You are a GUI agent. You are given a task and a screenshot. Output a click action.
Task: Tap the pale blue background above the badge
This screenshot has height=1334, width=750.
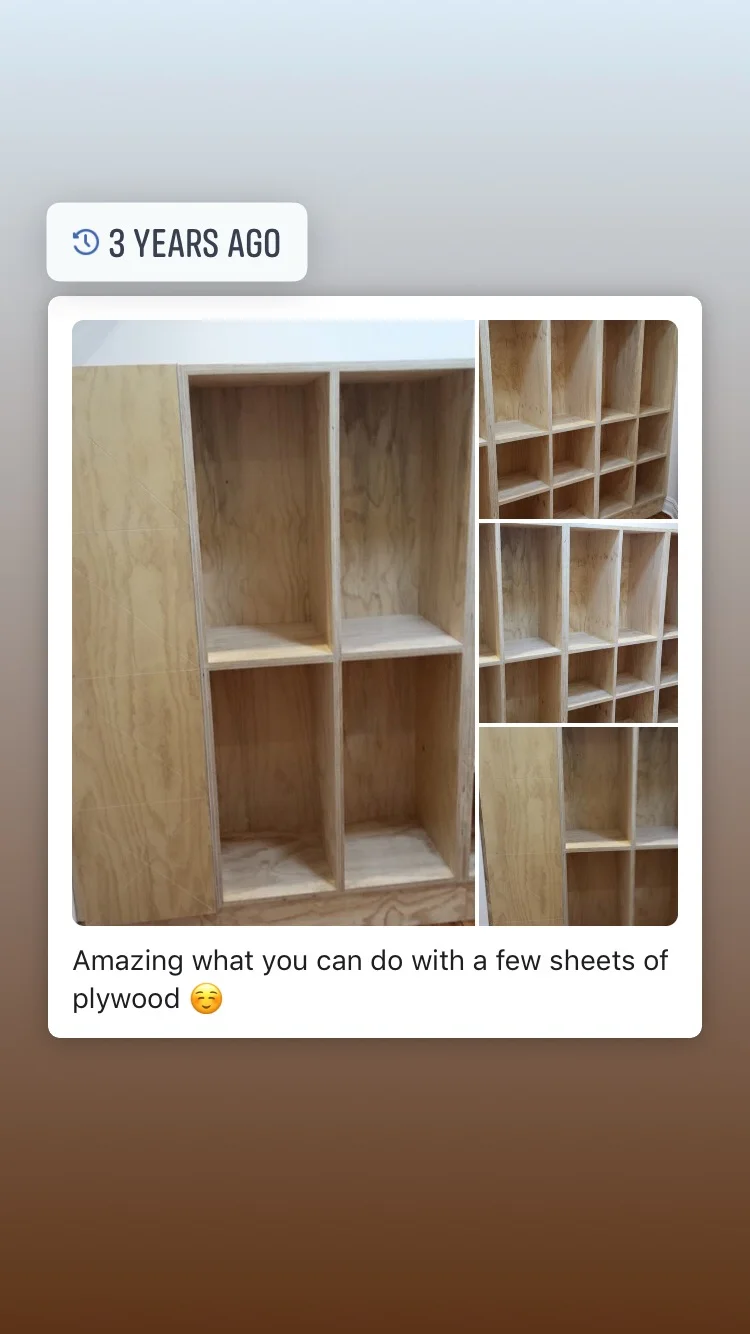tap(375, 100)
